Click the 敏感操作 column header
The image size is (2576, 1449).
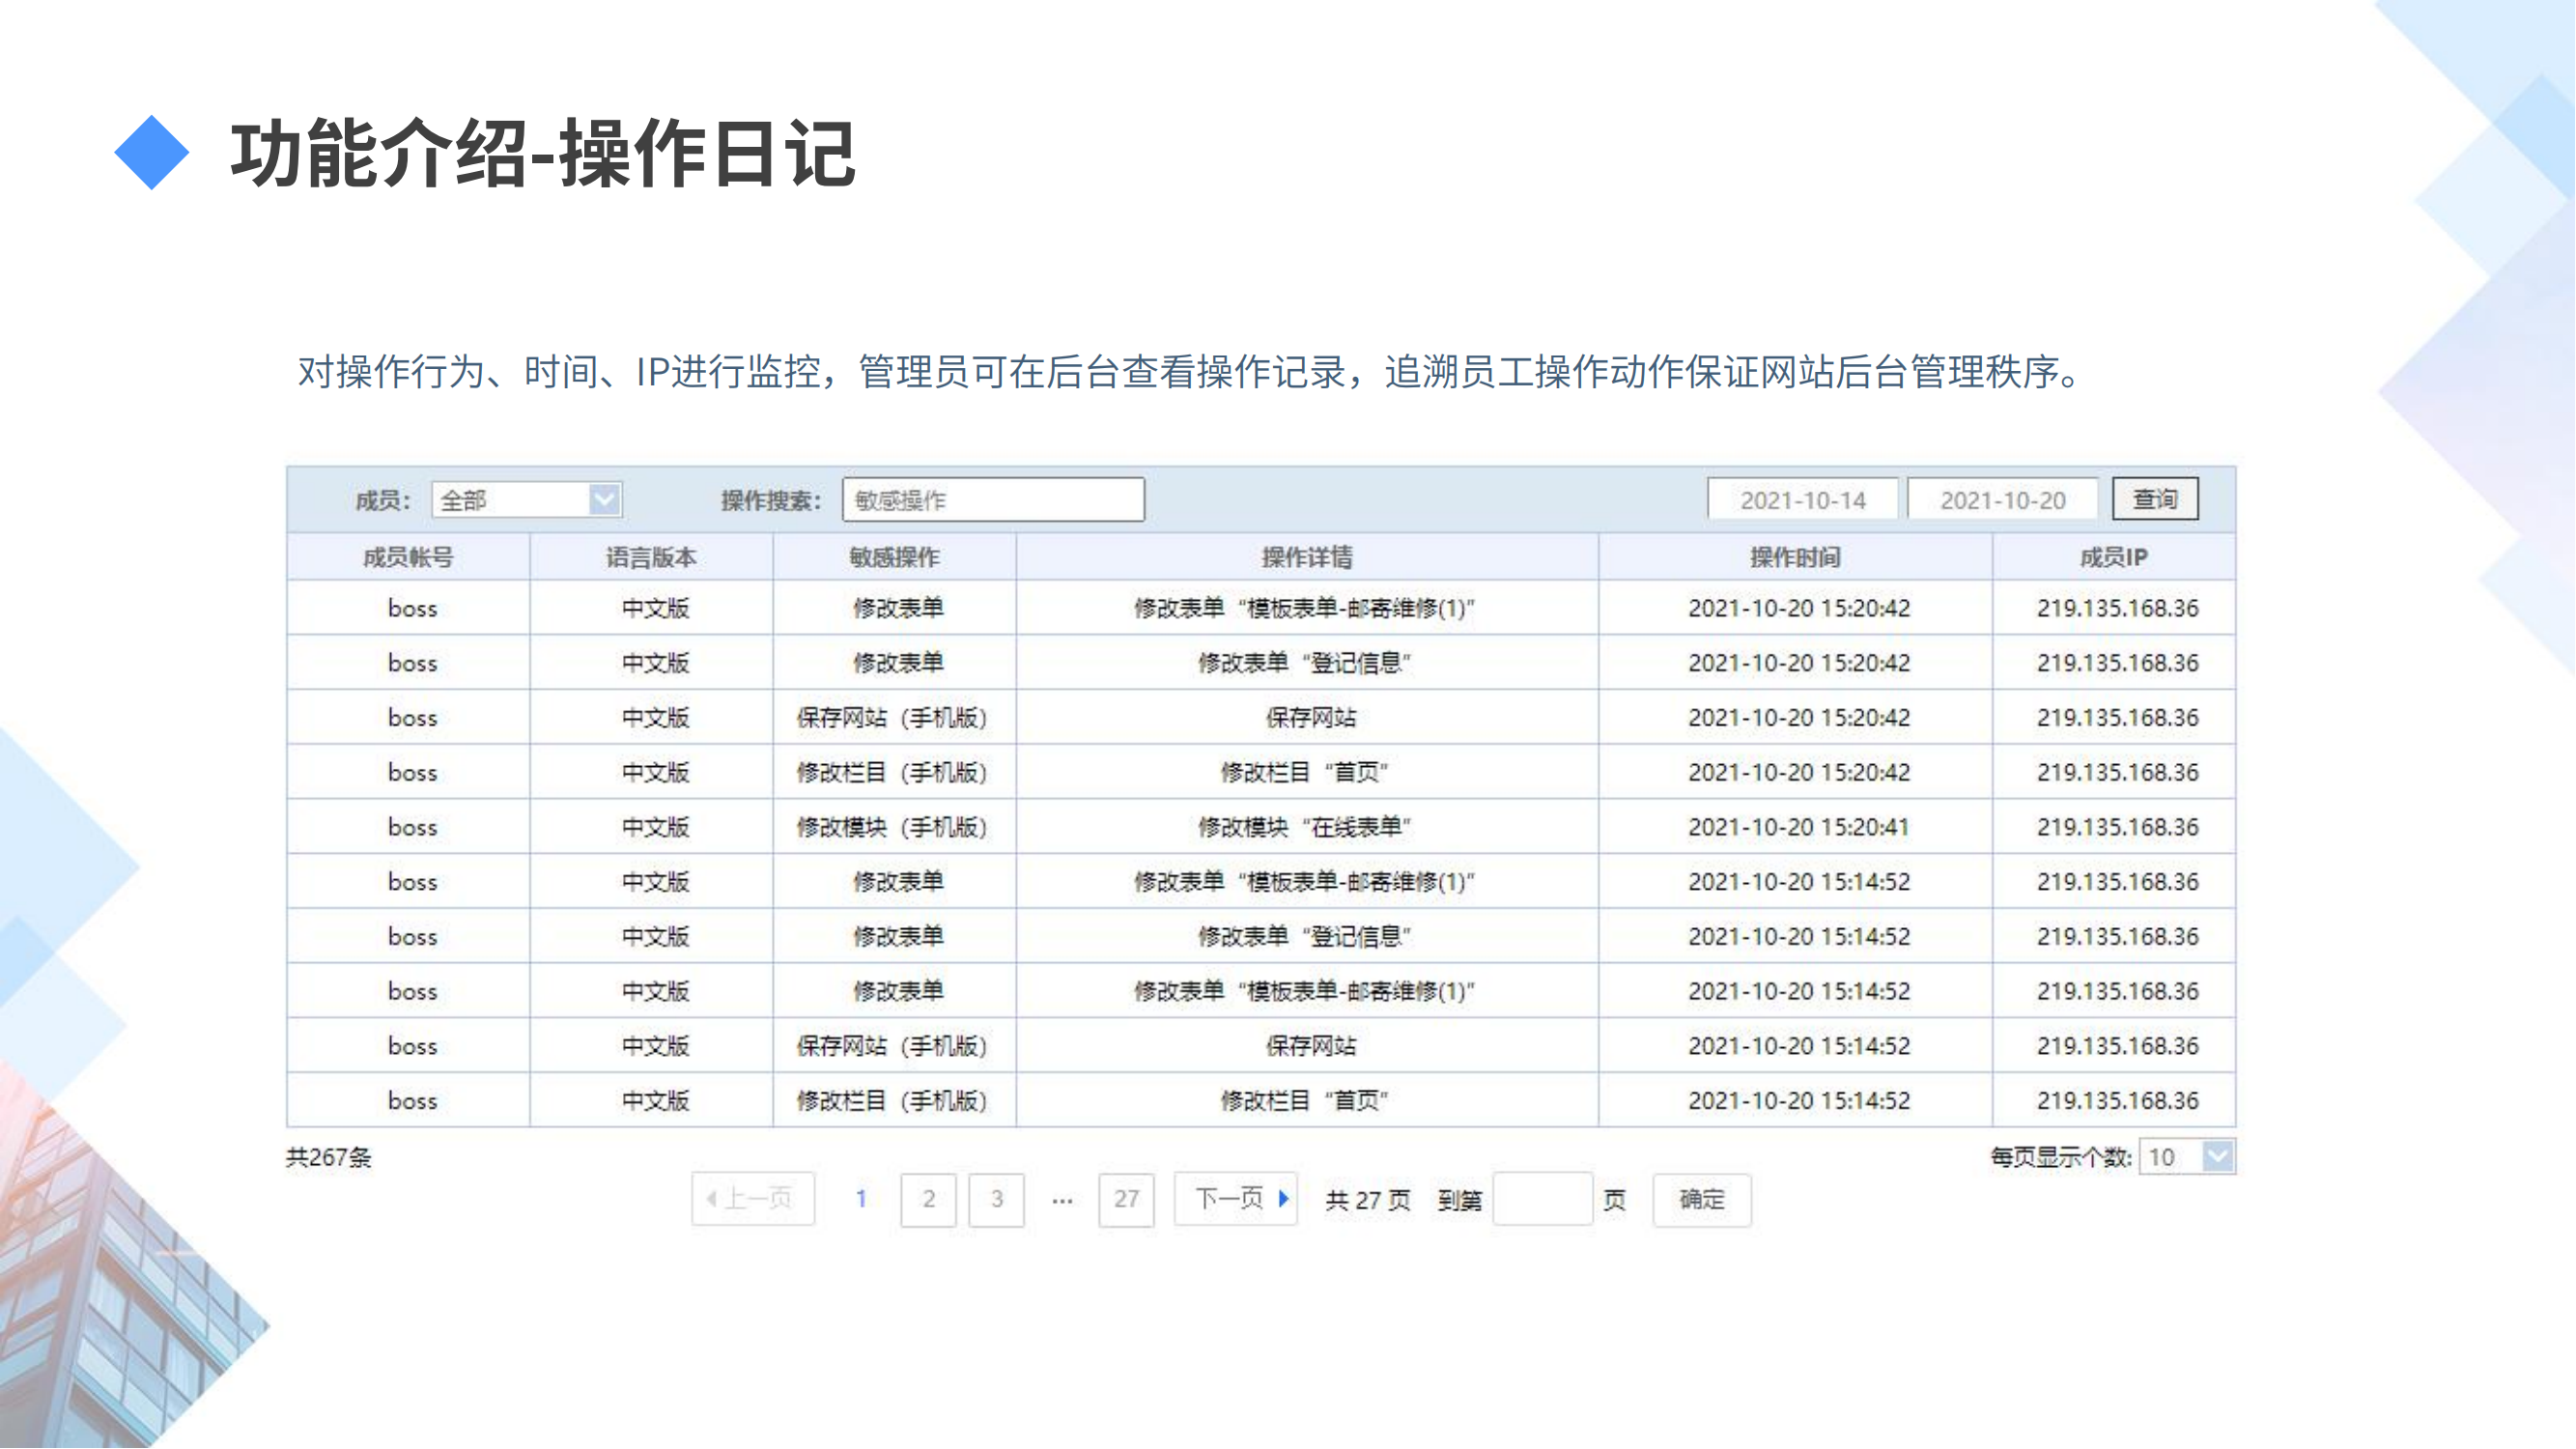point(894,558)
